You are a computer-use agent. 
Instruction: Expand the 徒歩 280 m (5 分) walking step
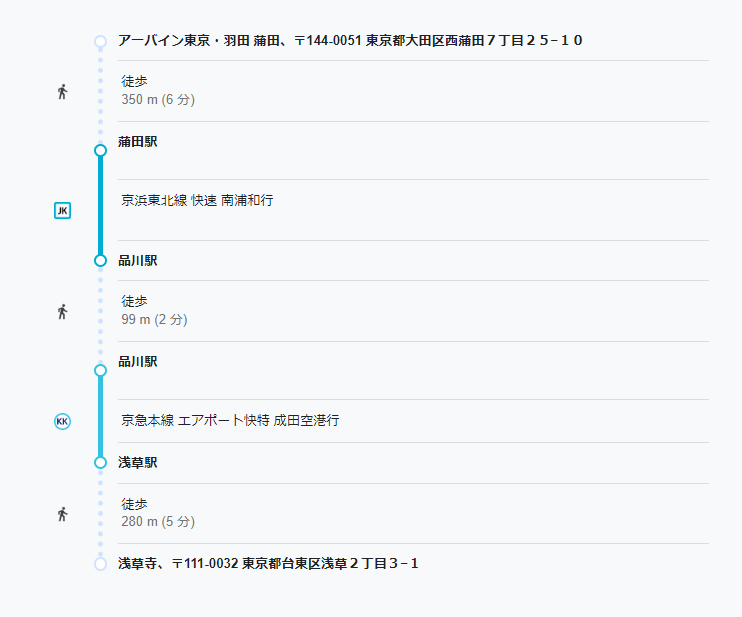(x=413, y=513)
